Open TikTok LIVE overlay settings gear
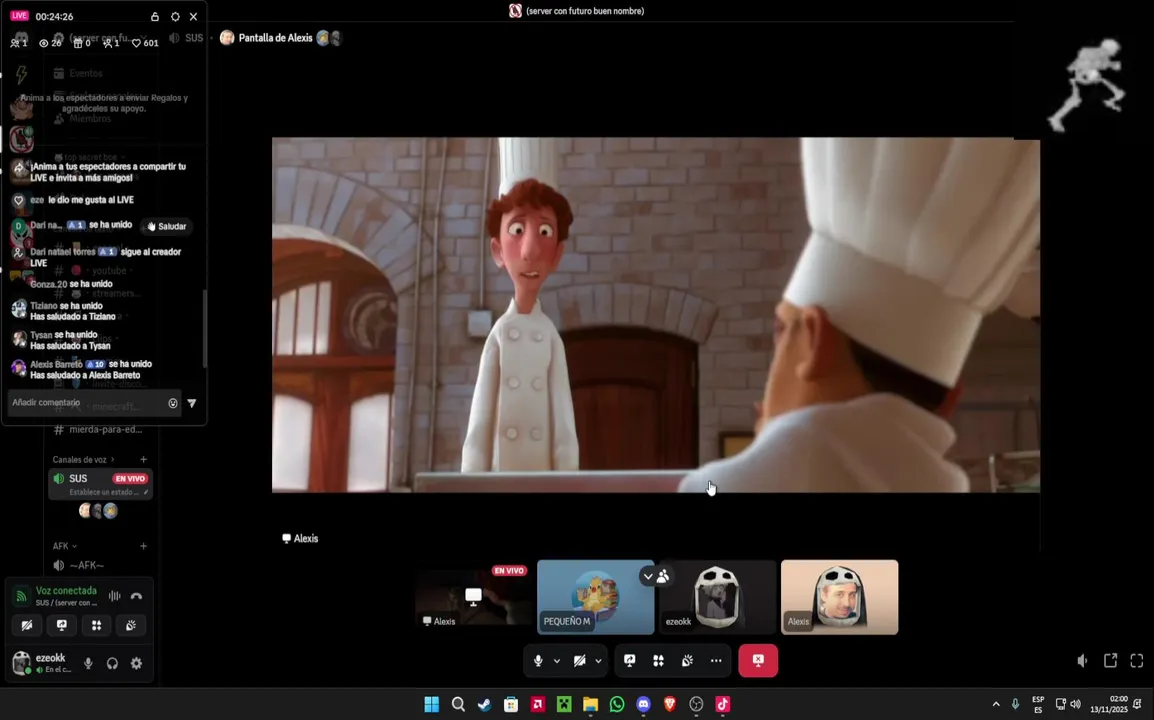The height and width of the screenshot is (720, 1154). tap(175, 16)
